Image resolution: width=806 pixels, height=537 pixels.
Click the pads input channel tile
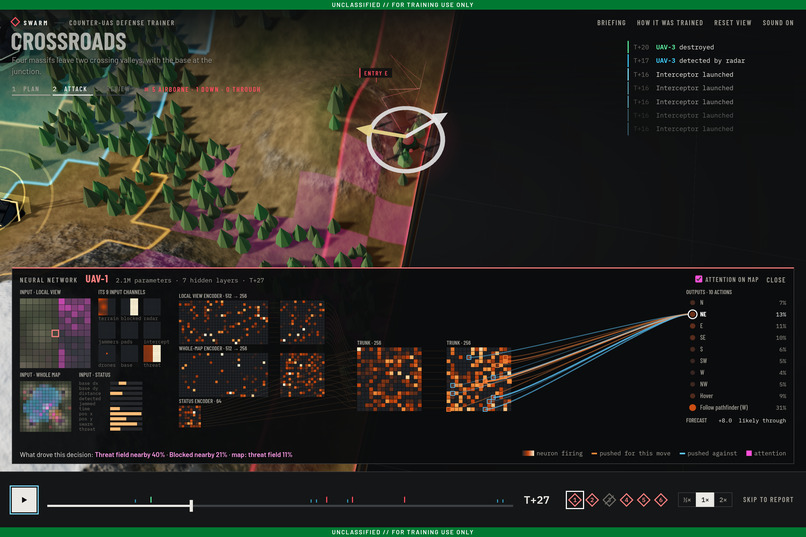pyautogui.click(x=130, y=330)
